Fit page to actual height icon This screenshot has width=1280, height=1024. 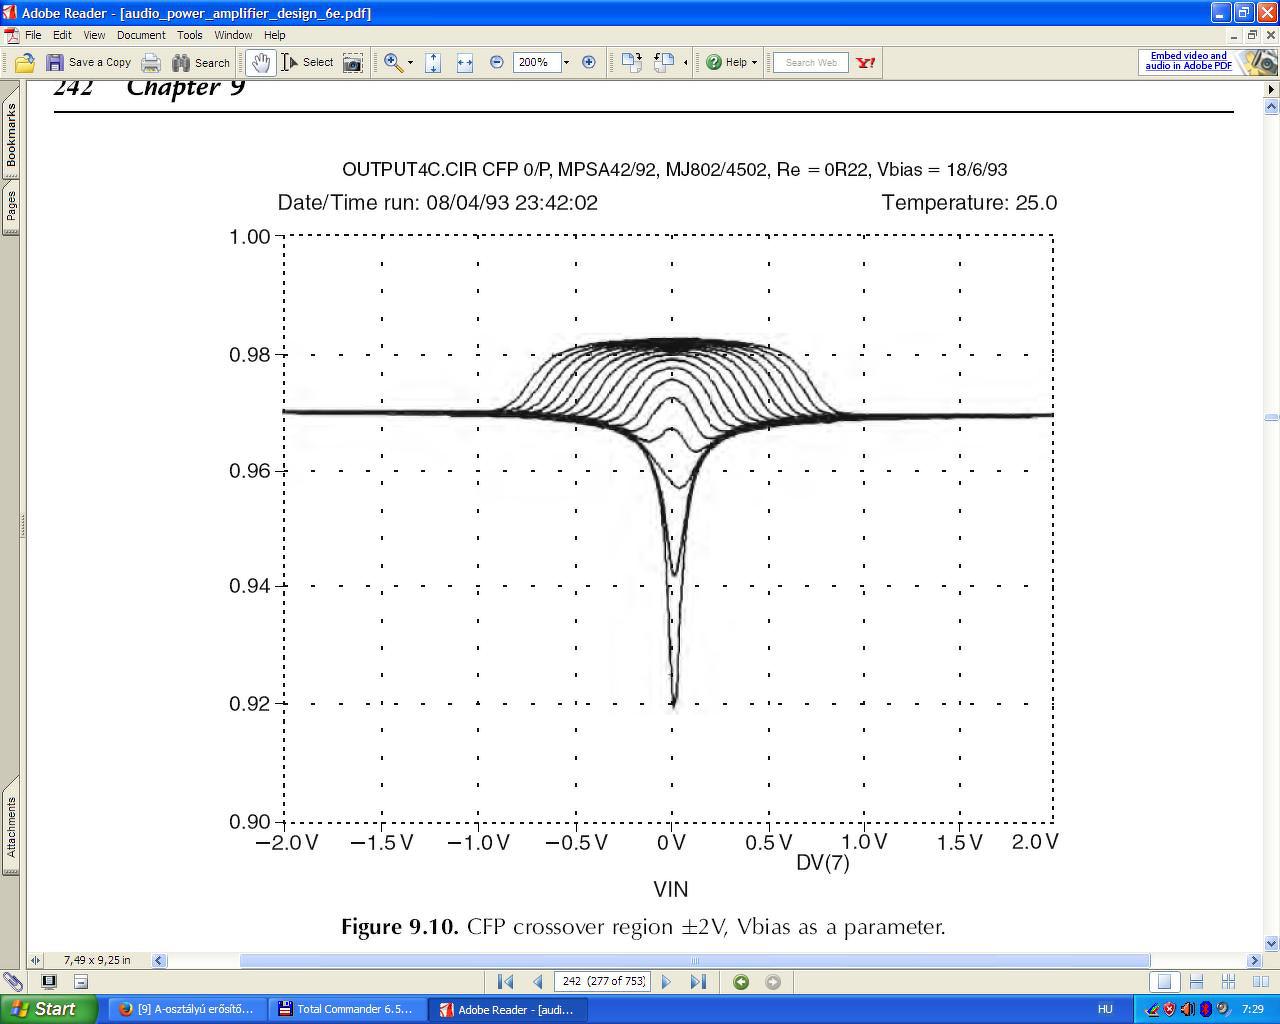click(433, 62)
